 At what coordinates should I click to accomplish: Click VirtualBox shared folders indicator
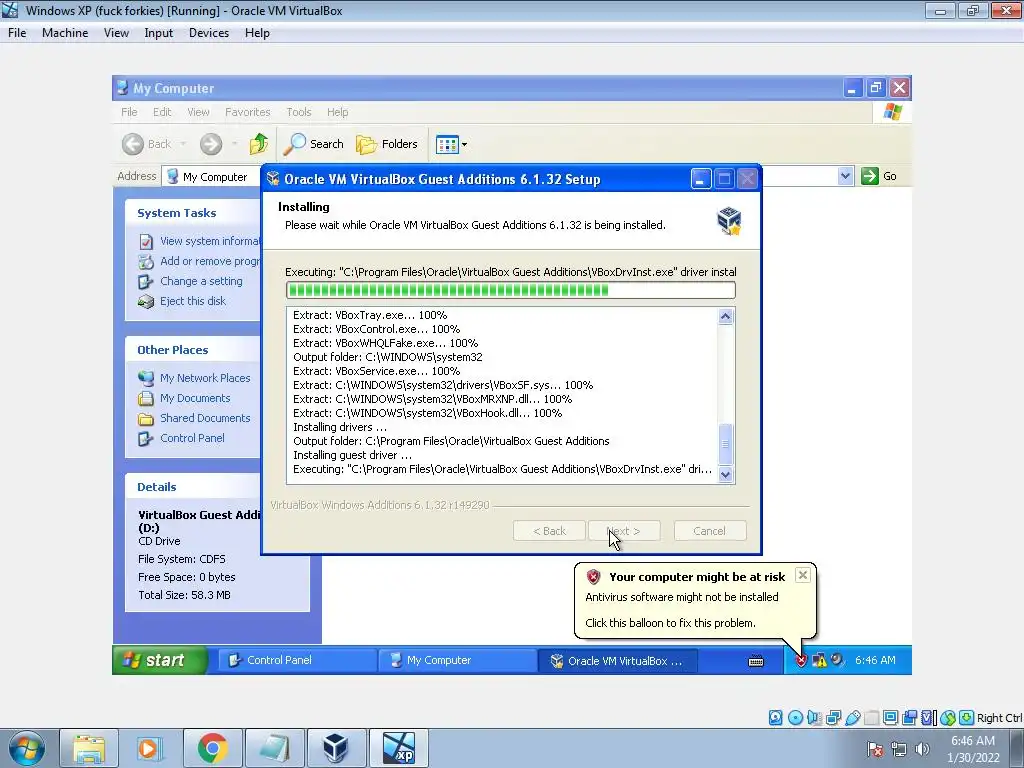(871, 718)
